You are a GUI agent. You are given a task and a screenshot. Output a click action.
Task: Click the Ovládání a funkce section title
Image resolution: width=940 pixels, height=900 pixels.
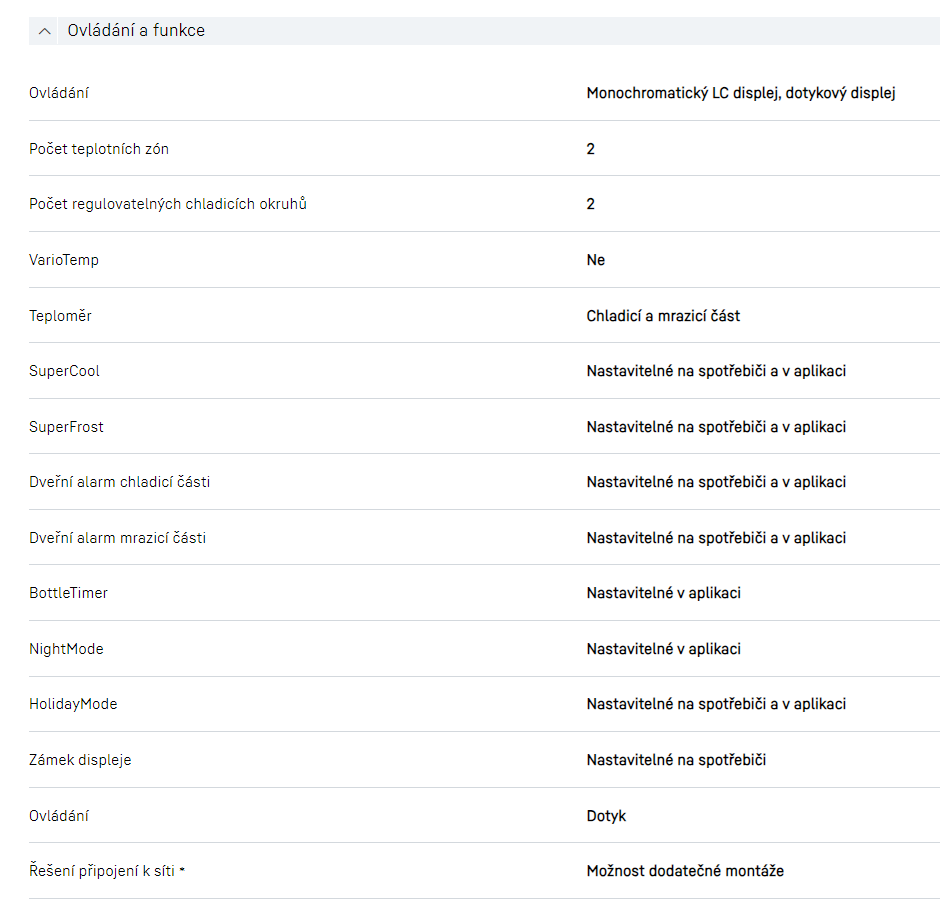pyautogui.click(x=136, y=31)
